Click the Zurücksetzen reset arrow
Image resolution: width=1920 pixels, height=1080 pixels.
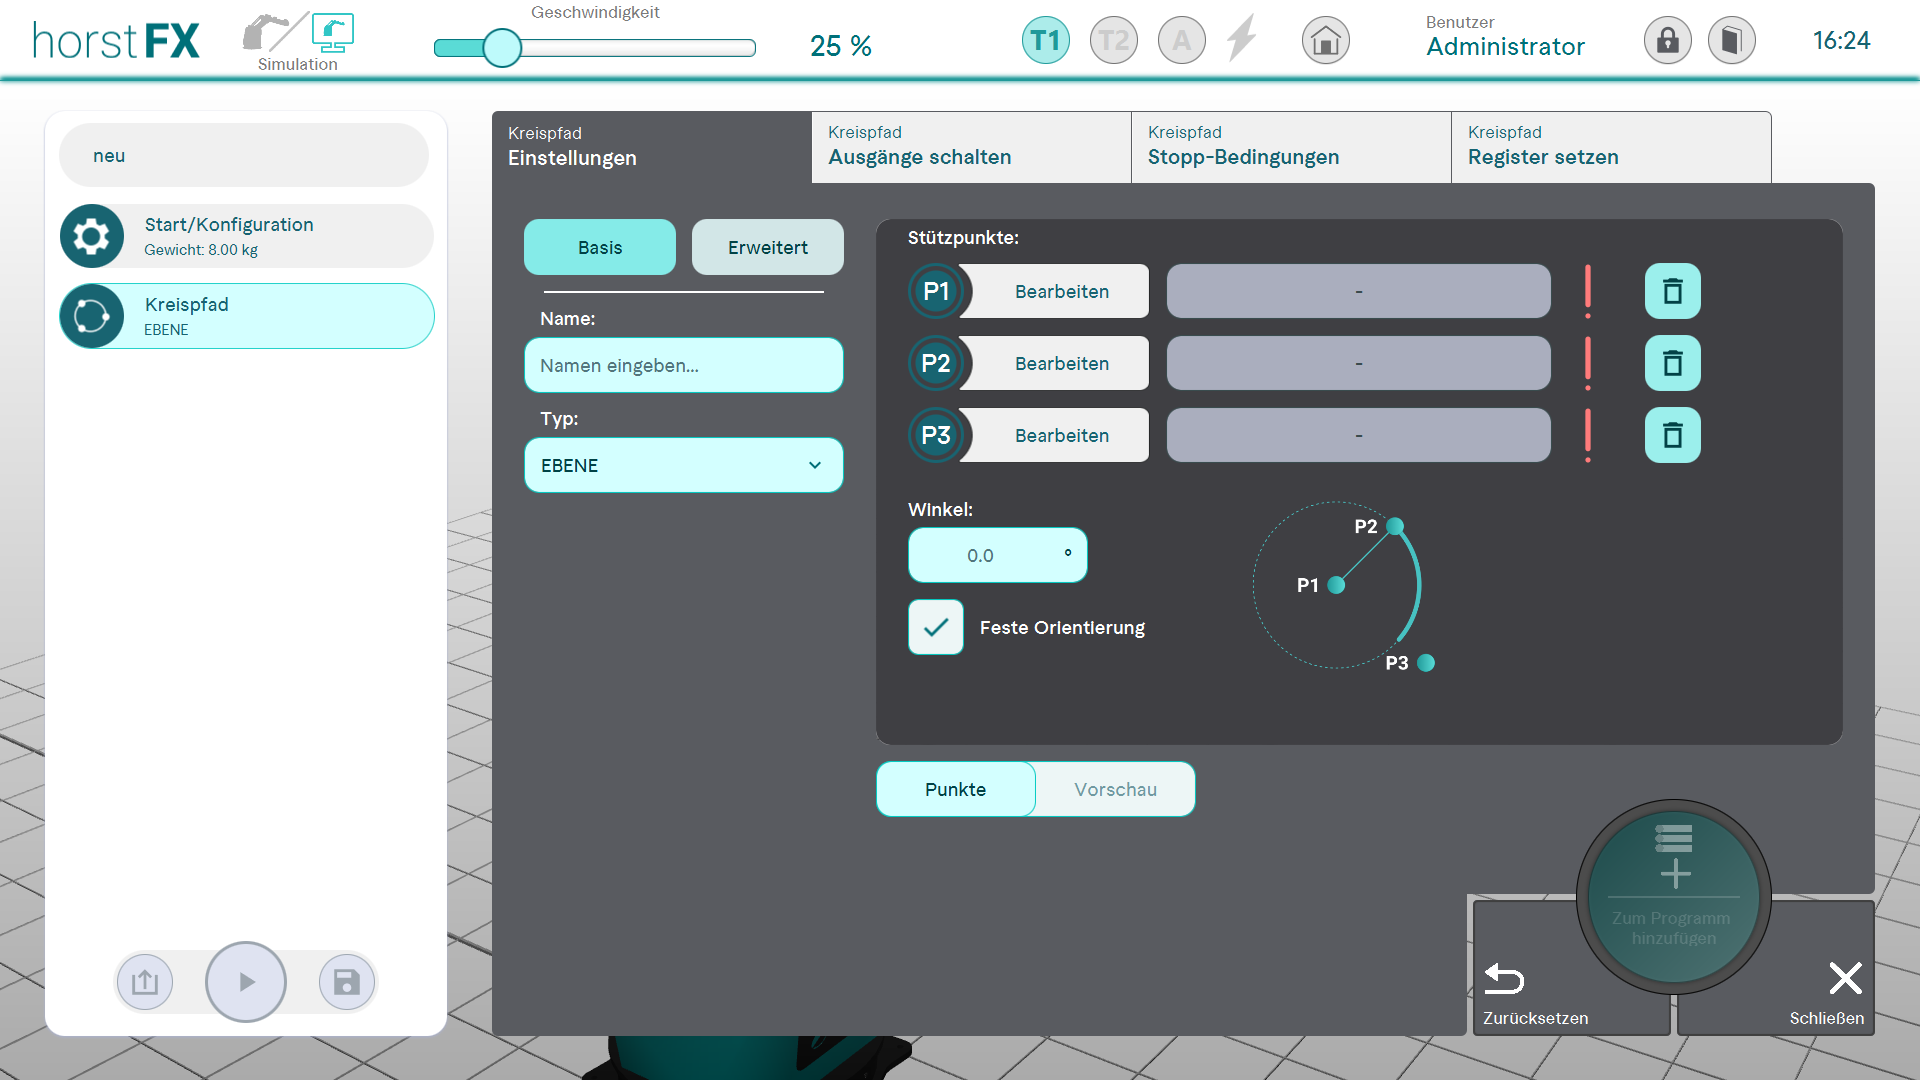tap(1504, 979)
